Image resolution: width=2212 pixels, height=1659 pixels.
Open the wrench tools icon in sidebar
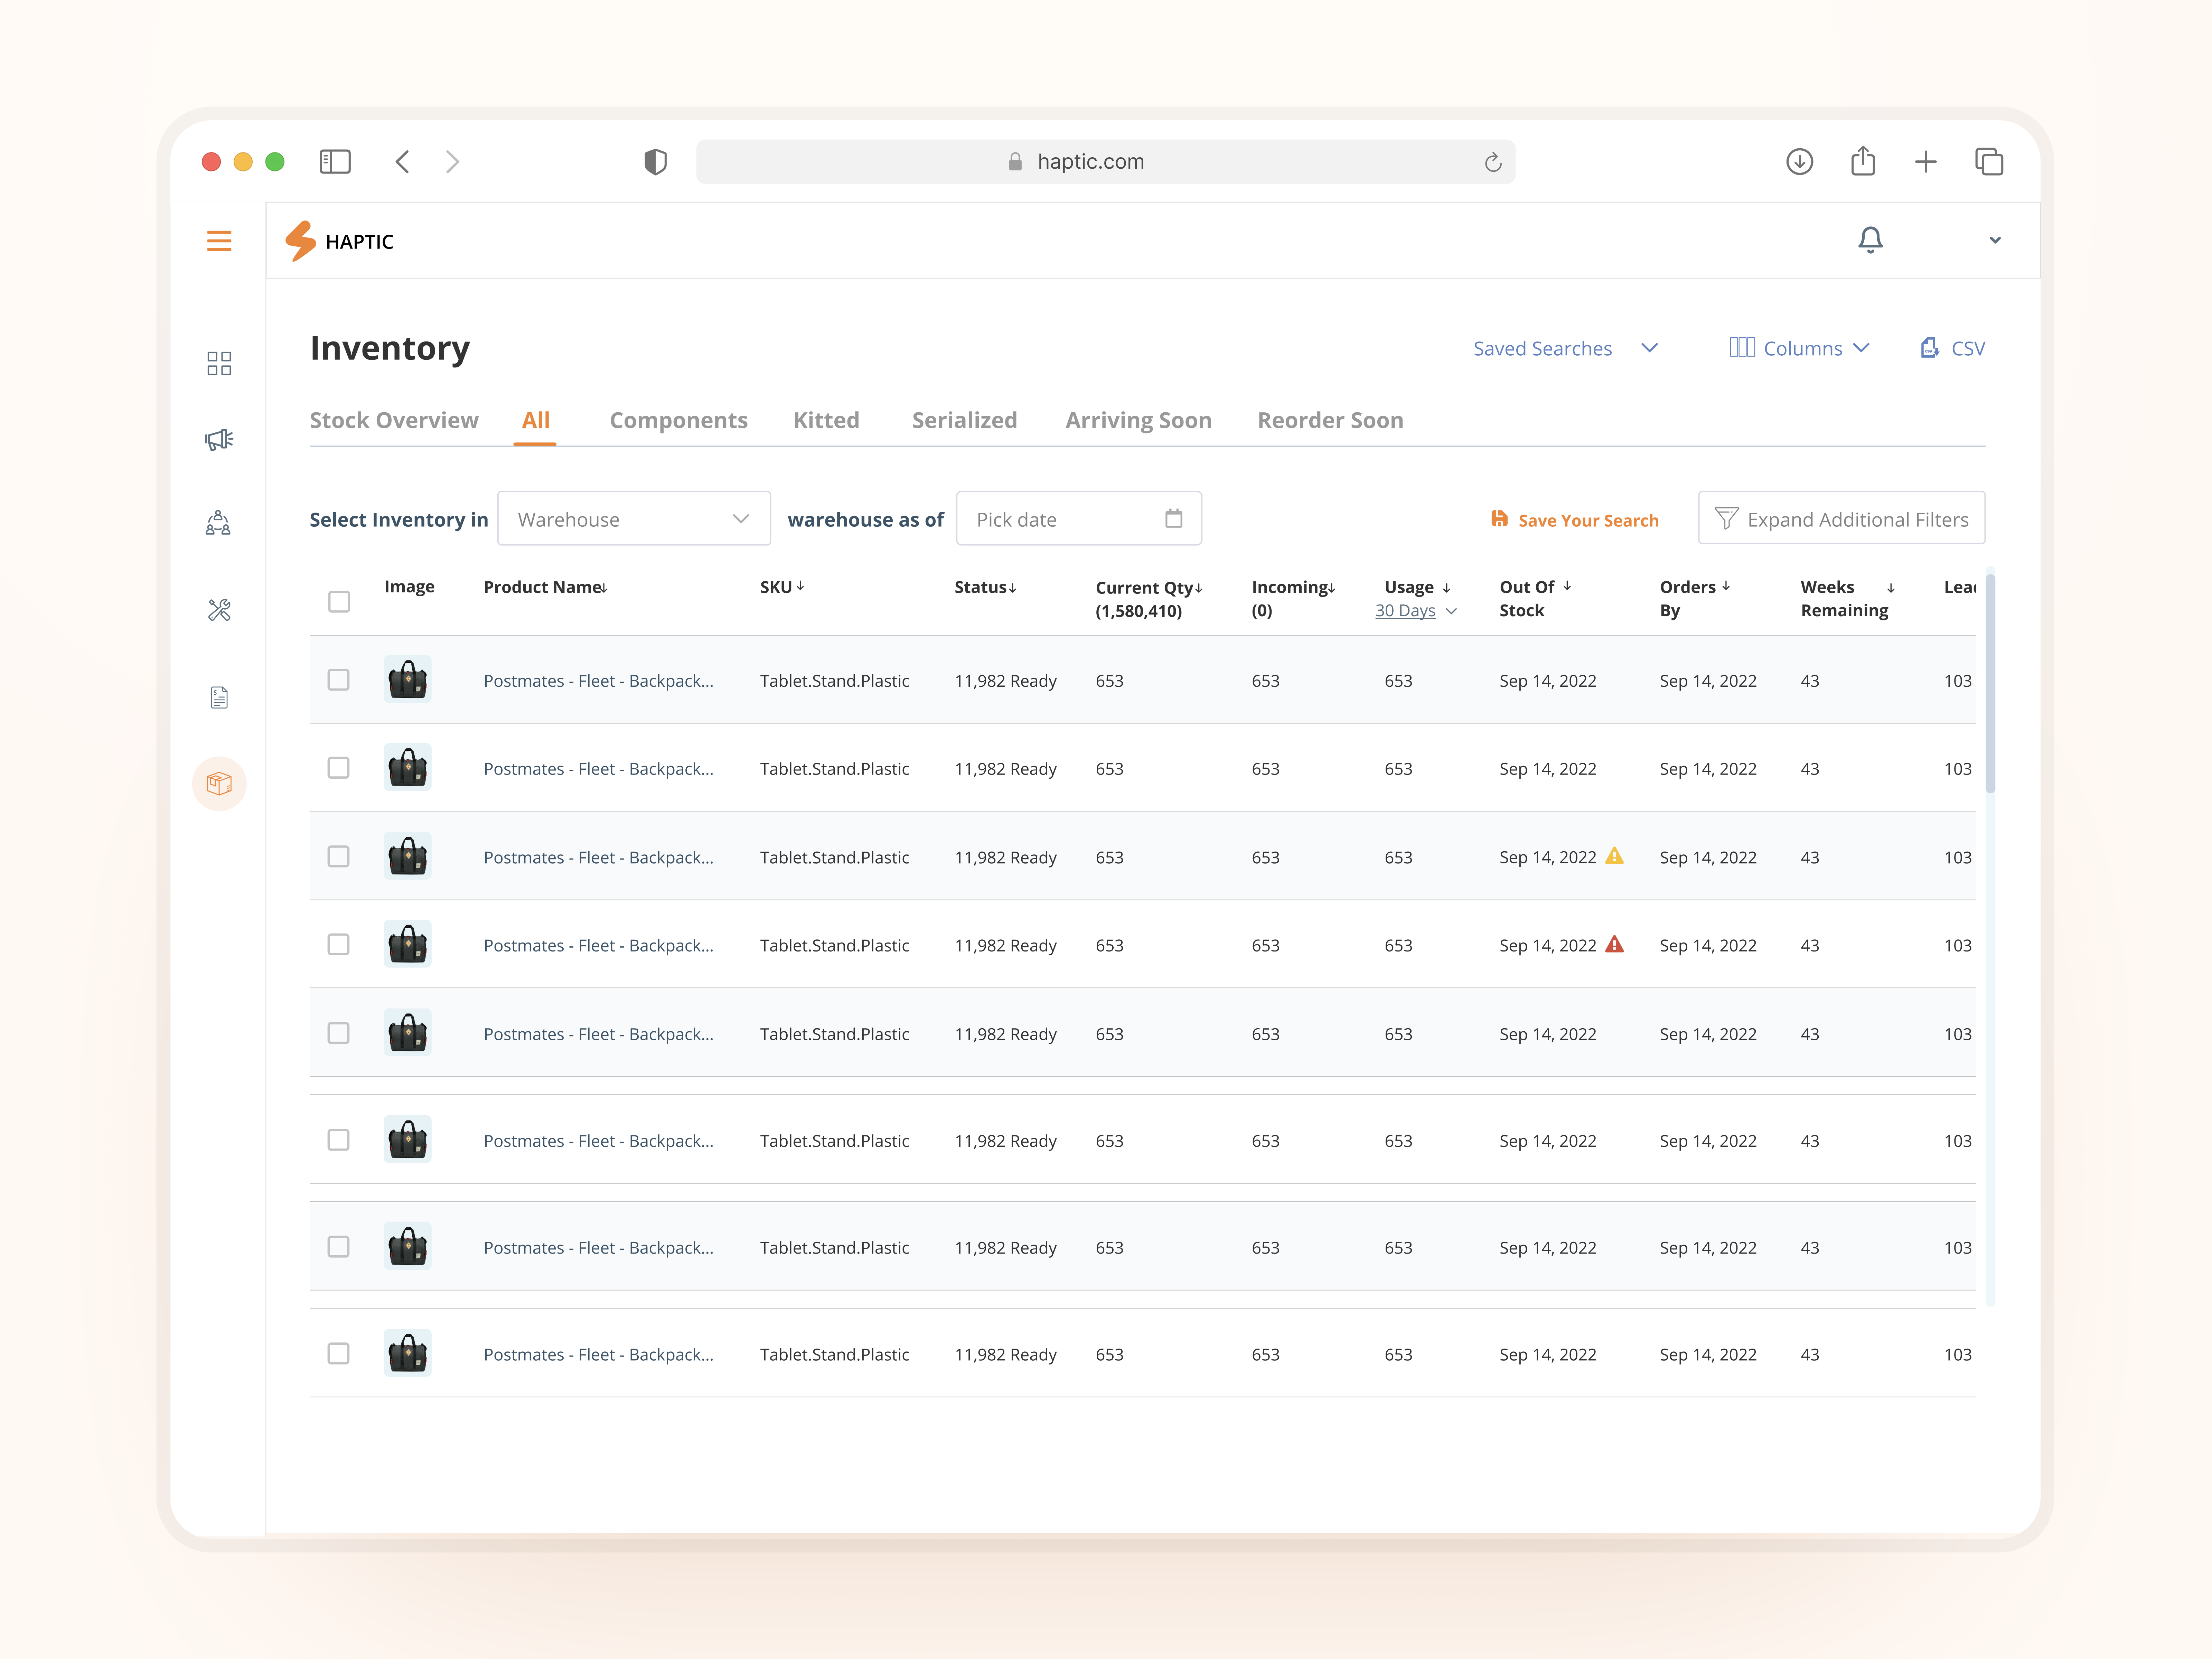tap(219, 610)
